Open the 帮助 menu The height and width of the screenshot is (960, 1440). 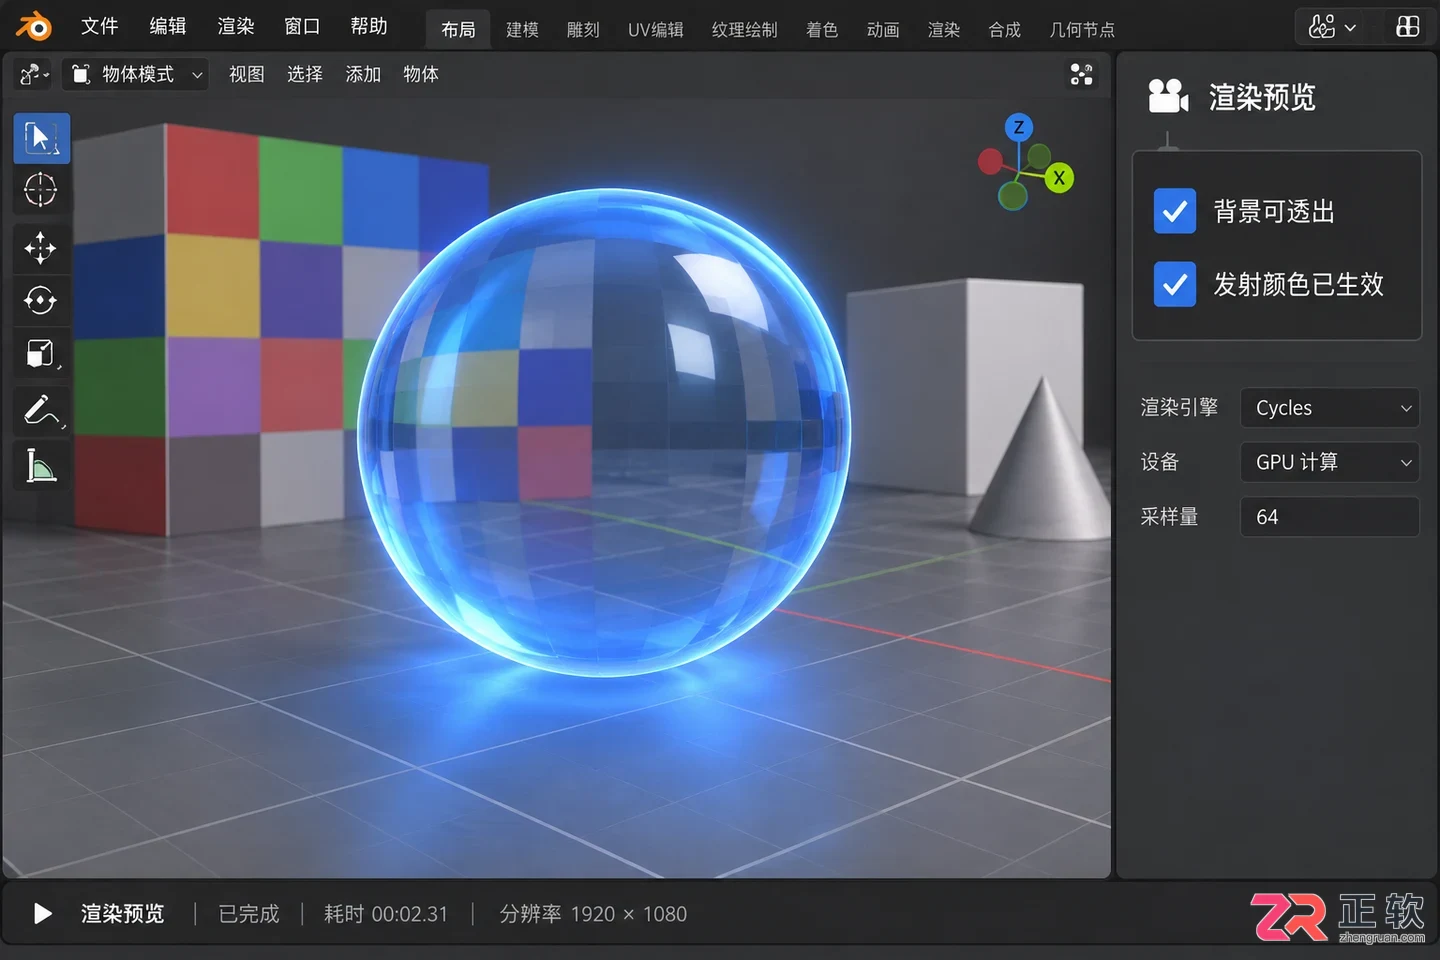click(x=369, y=26)
